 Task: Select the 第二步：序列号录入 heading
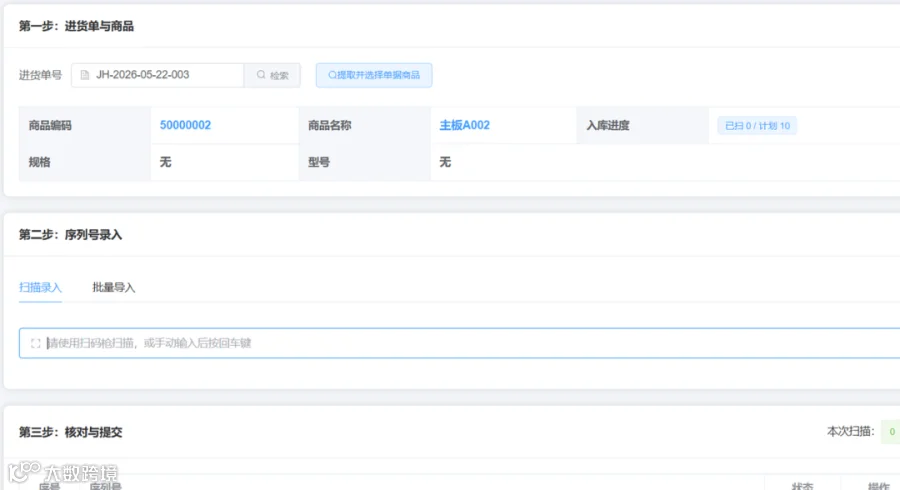tap(71, 235)
